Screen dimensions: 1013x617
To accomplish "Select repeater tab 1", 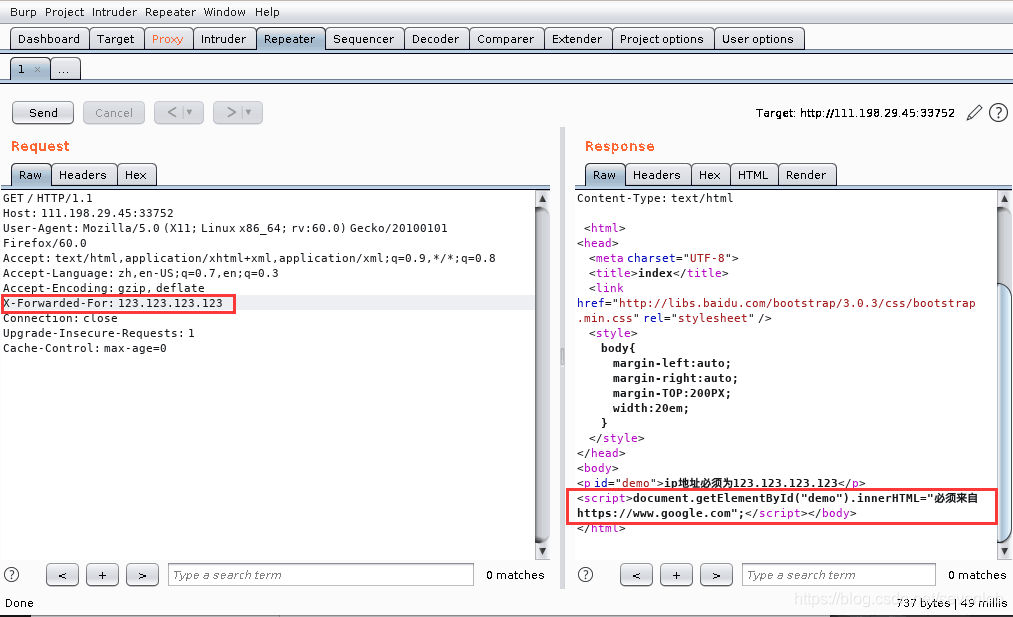I will 22,69.
